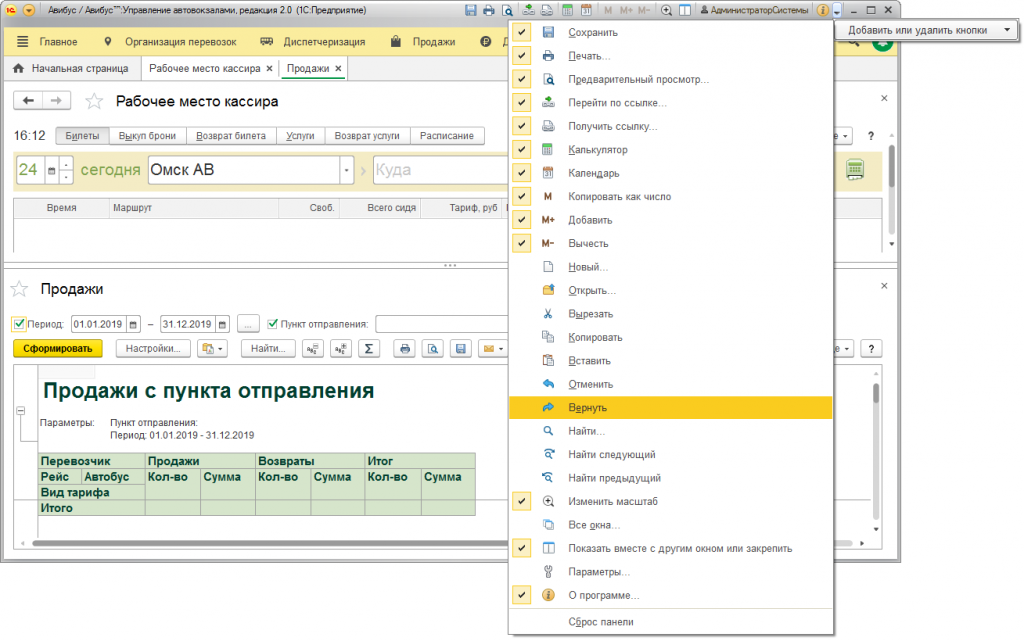Viewport: 1024px width, 641px height.
Task: Uncheck the Период checkbox
Action: [20, 324]
